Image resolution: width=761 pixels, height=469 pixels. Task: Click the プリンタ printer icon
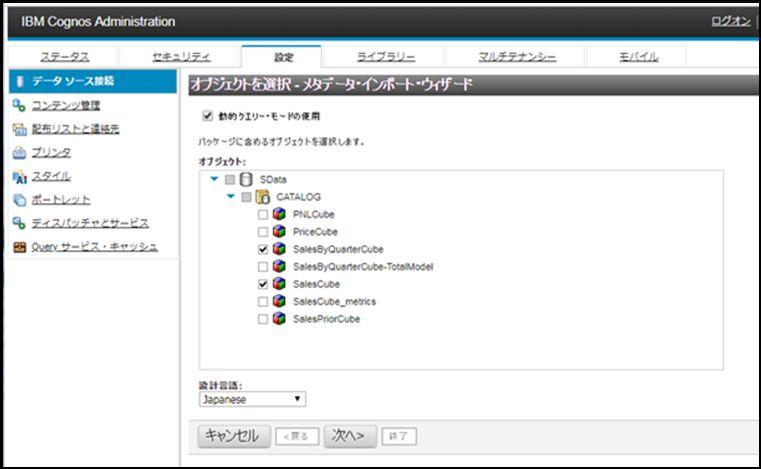point(19,153)
